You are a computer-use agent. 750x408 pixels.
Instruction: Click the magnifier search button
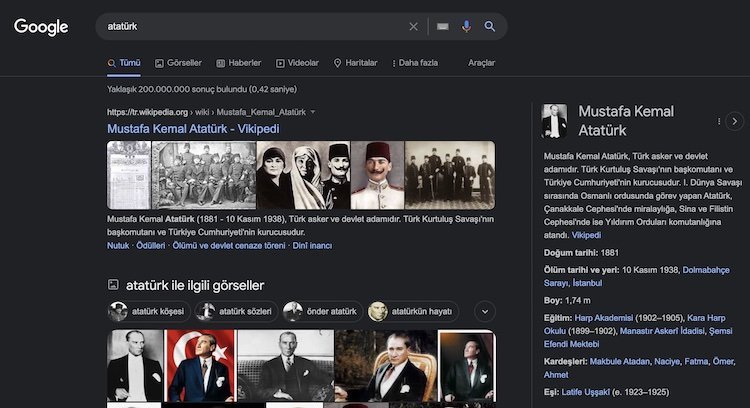[x=489, y=26]
